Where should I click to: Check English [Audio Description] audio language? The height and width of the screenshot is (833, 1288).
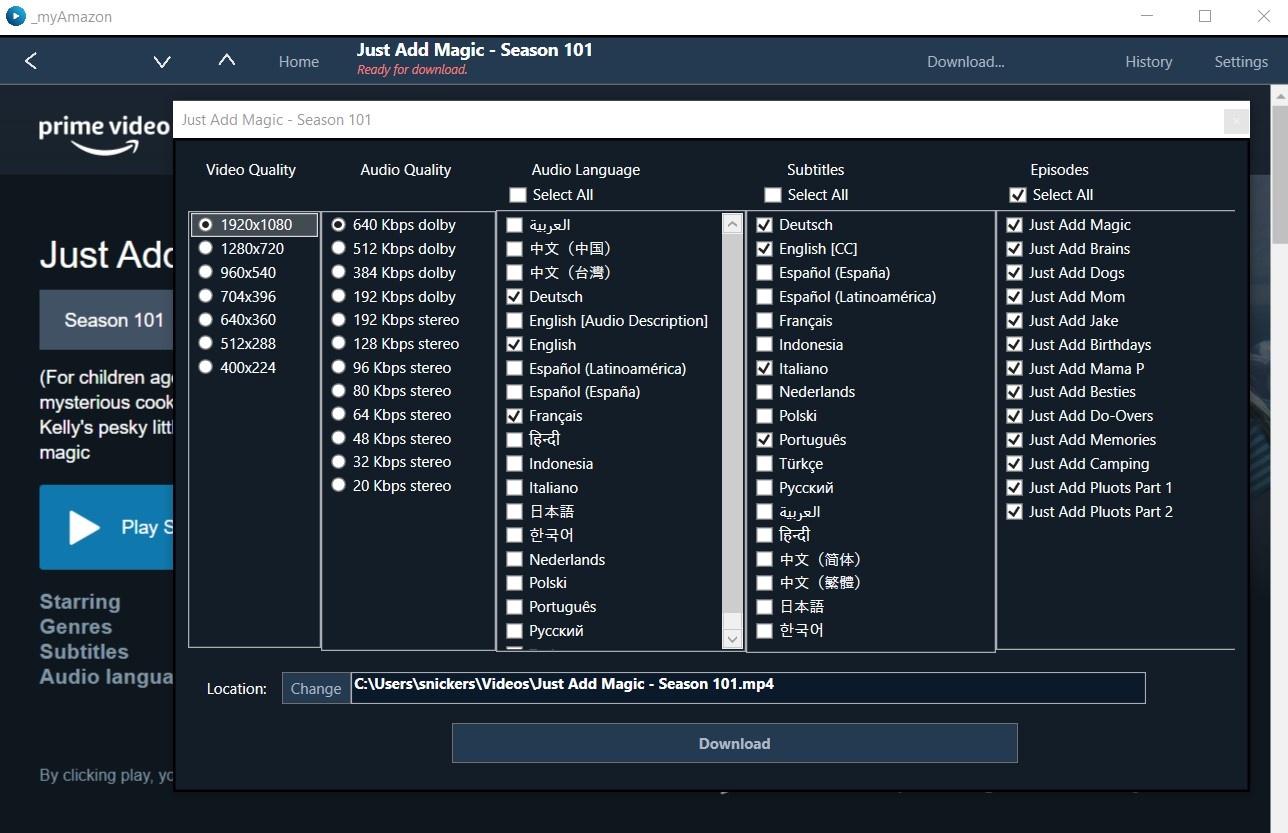(514, 321)
